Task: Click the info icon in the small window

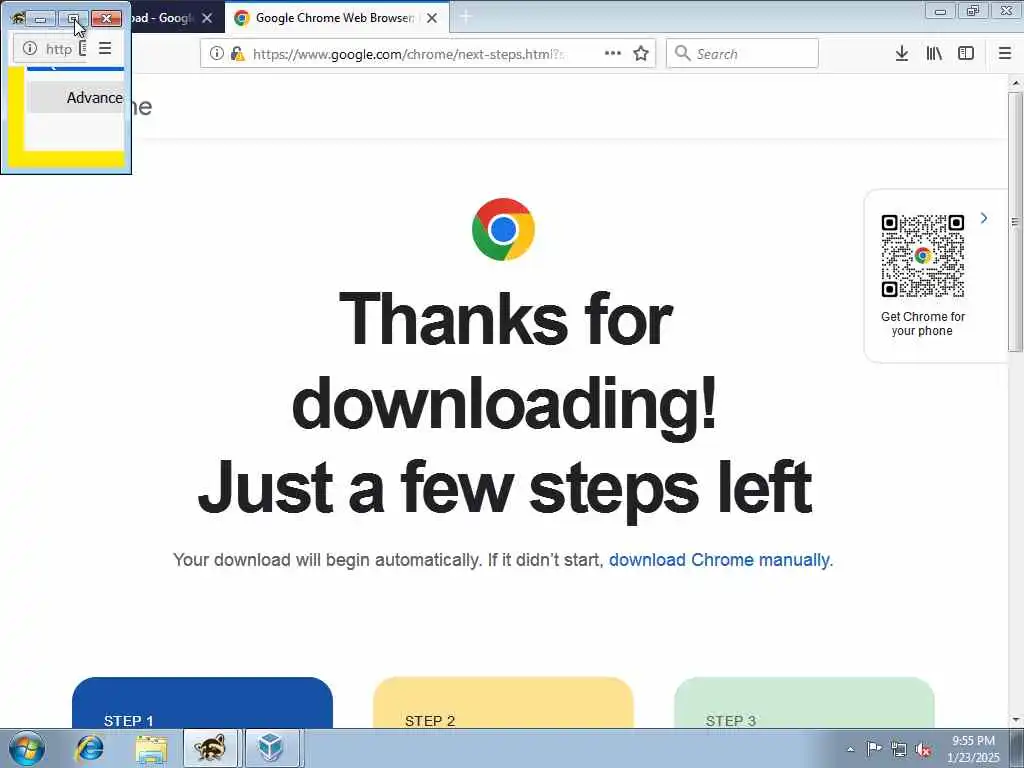Action: point(29,48)
